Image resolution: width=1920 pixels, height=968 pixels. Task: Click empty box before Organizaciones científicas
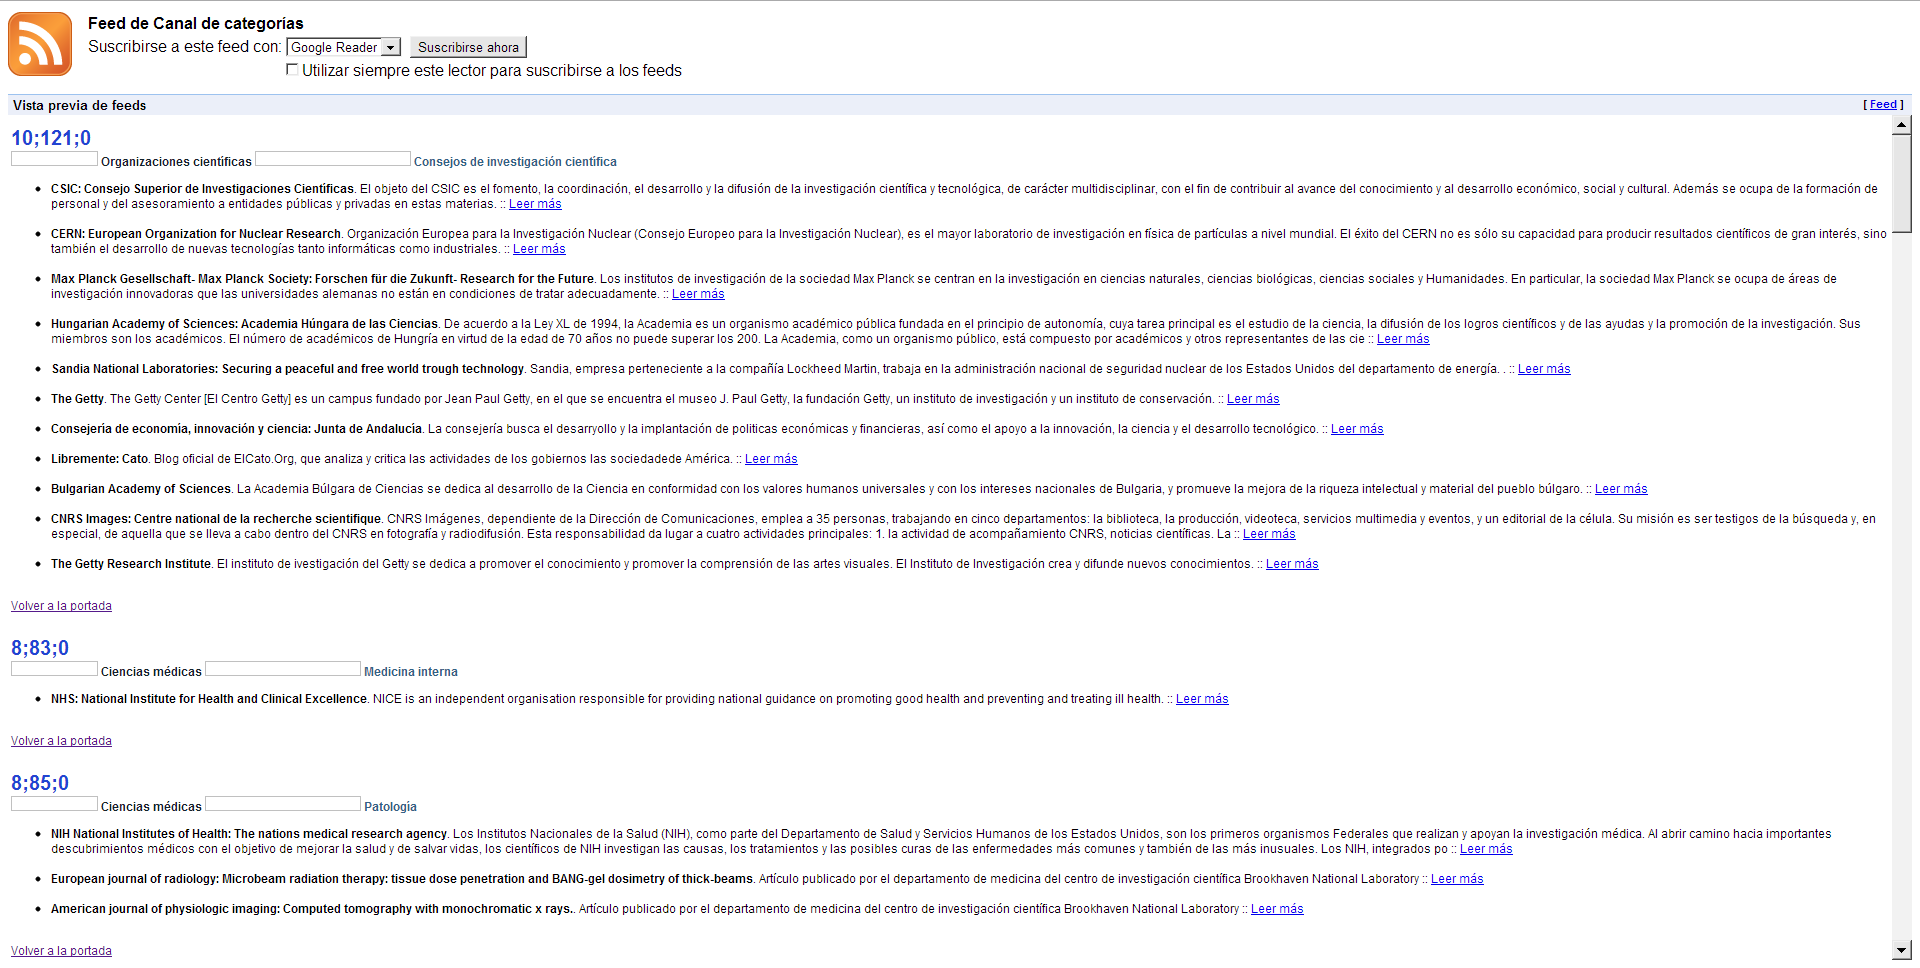click(54, 159)
